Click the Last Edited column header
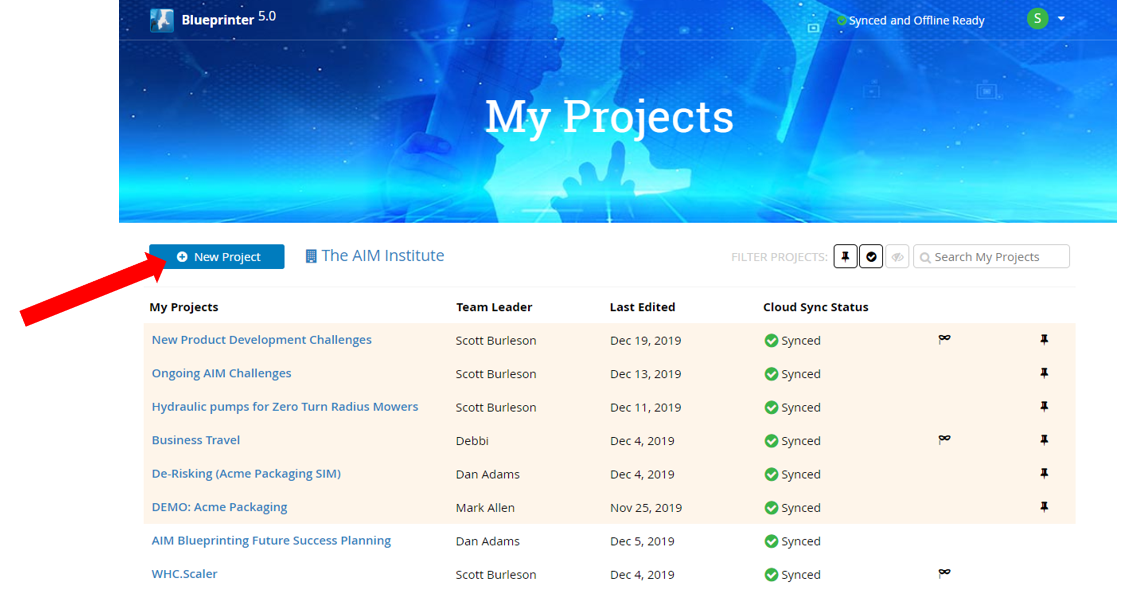This screenshot has width=1140, height=596. (x=642, y=307)
